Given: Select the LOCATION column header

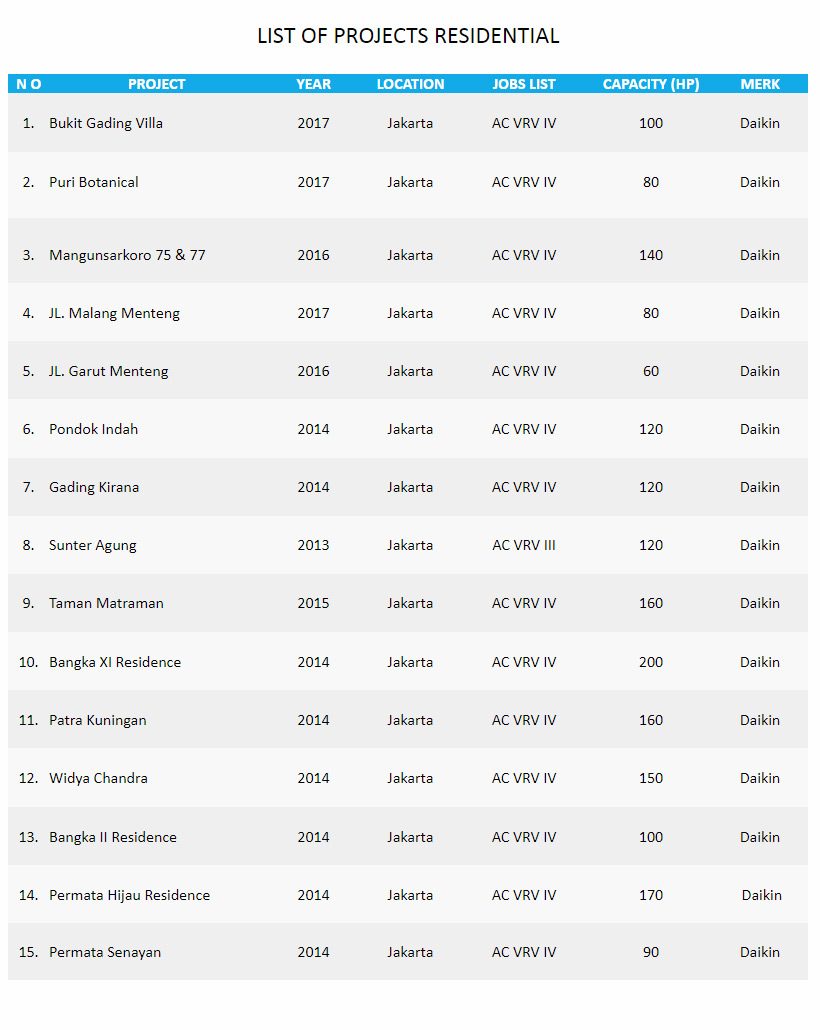Looking at the screenshot, I should (410, 84).
